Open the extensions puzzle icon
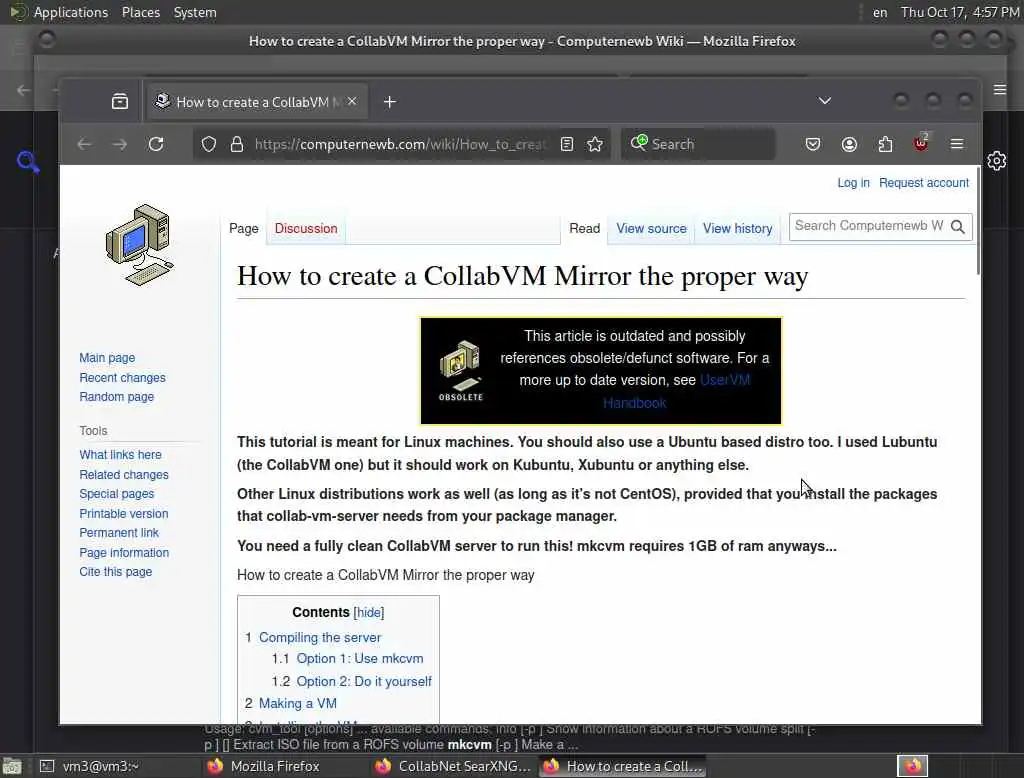The image size is (1024, 778). point(885,144)
